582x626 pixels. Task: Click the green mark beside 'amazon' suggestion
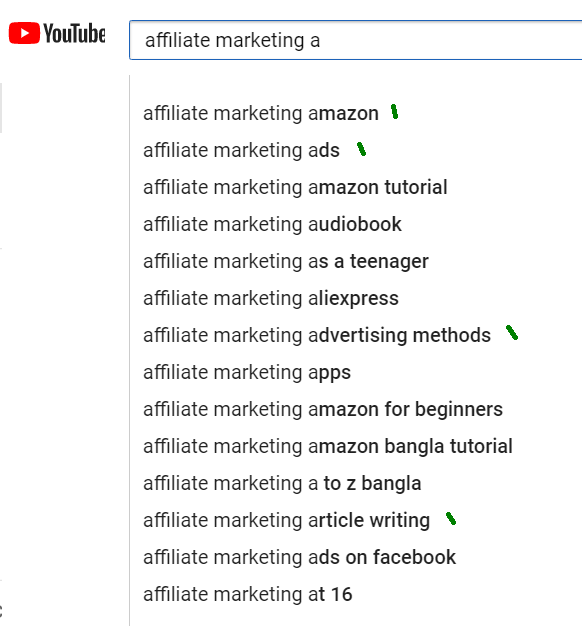pyautogui.click(x=394, y=112)
